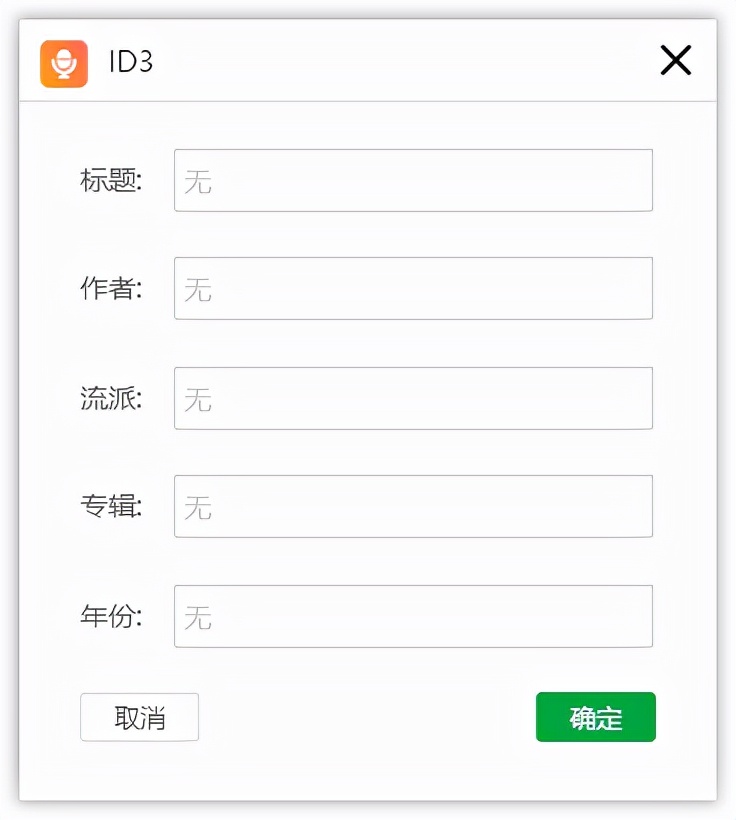Select the ID3 dialog title text
This screenshot has width=736, height=820.
click(x=127, y=60)
